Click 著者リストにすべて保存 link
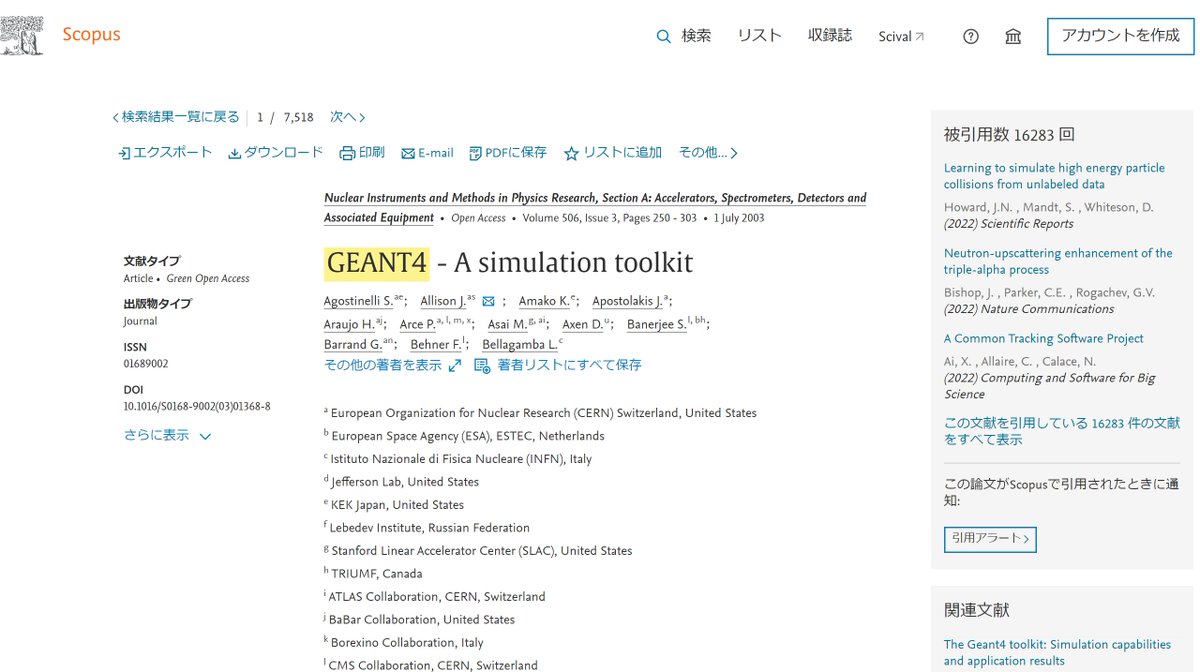This screenshot has width=1200, height=672. coord(569,365)
